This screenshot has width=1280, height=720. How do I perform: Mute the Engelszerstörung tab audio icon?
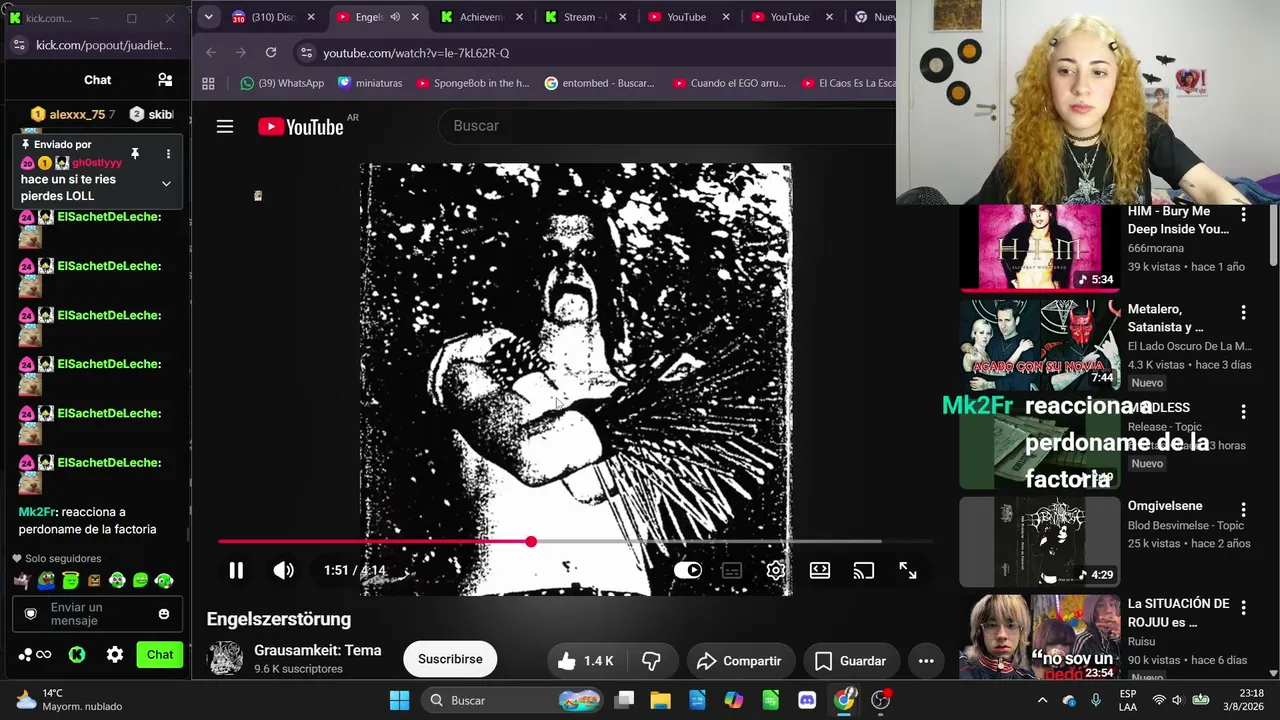point(395,17)
